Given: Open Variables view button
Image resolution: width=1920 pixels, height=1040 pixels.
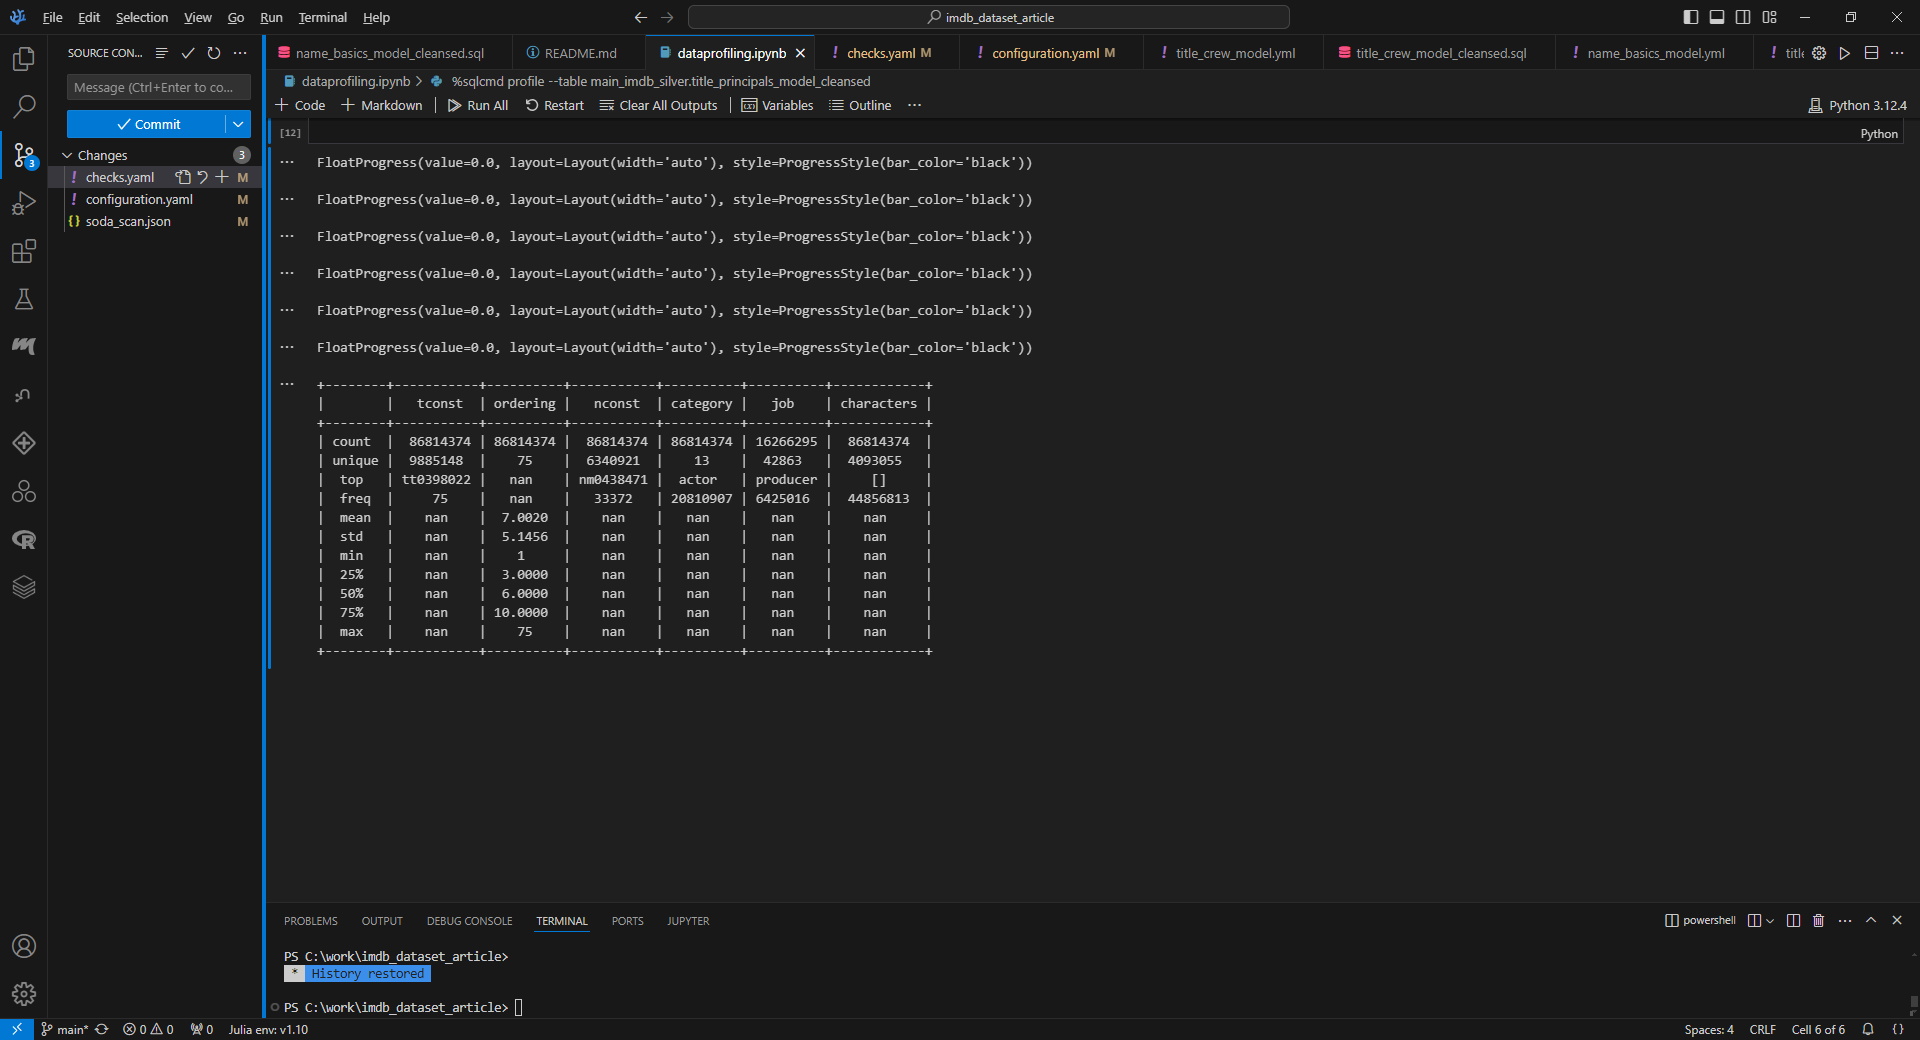Looking at the screenshot, I should (x=778, y=105).
